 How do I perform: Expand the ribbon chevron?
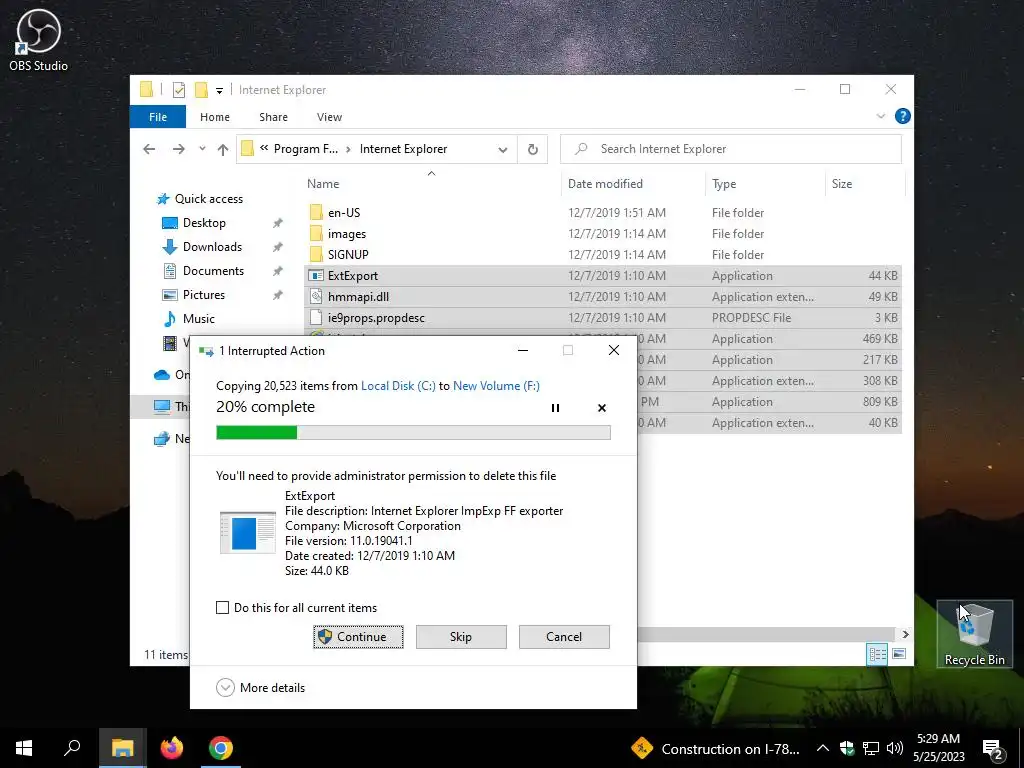pyautogui.click(x=880, y=116)
